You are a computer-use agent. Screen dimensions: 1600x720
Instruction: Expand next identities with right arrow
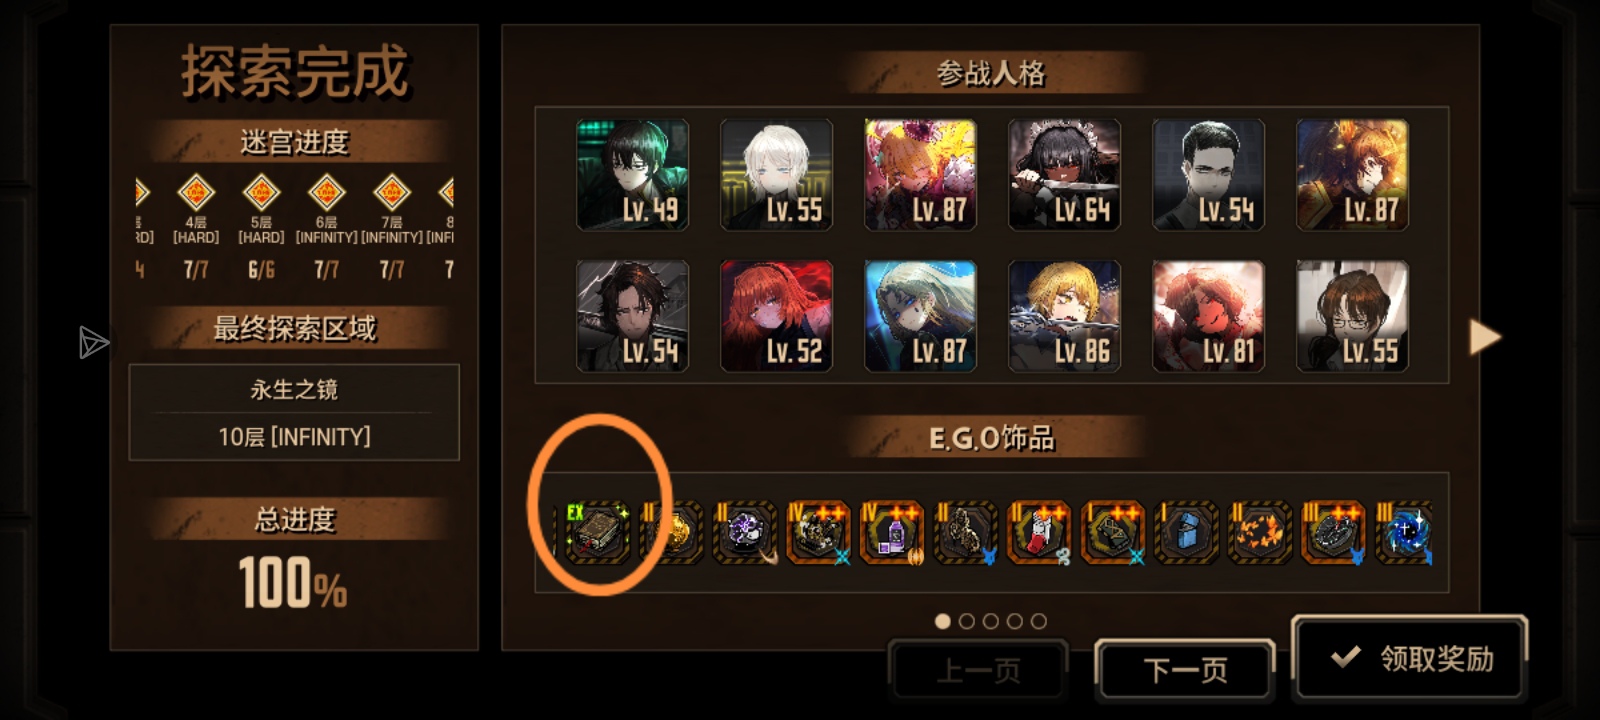tap(1485, 337)
